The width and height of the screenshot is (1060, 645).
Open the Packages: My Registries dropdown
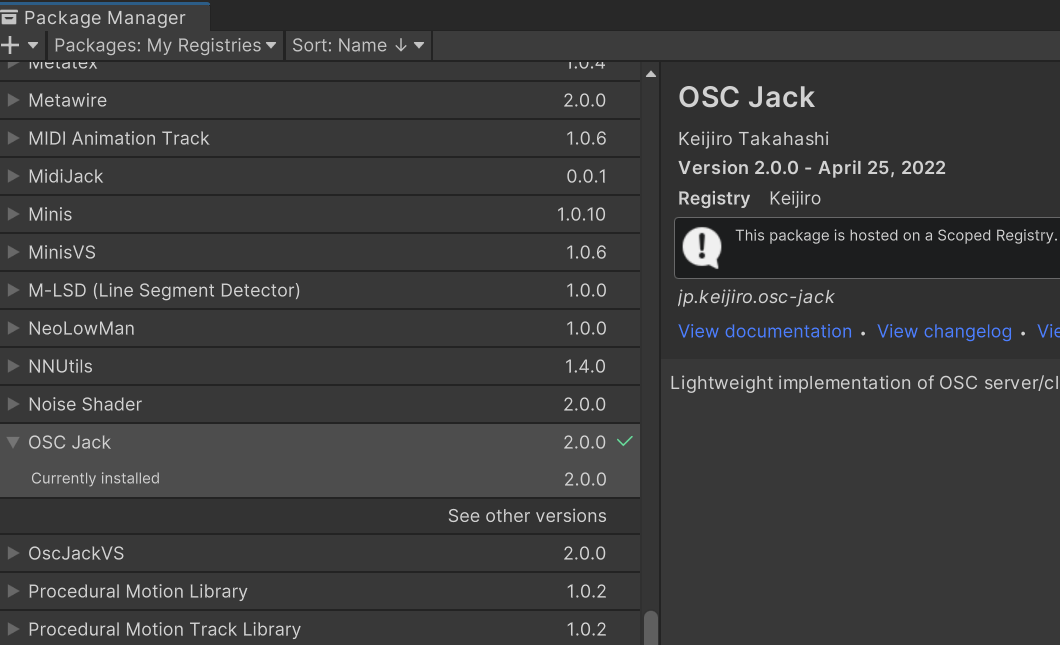[x=165, y=45]
